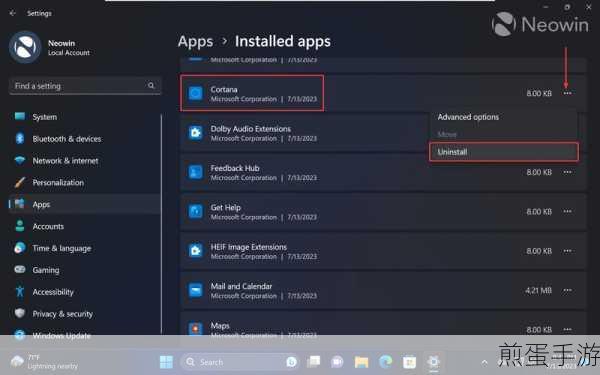Image resolution: width=600 pixels, height=375 pixels.
Task: Open the three-dot menu for Cortana
Action: [567, 93]
